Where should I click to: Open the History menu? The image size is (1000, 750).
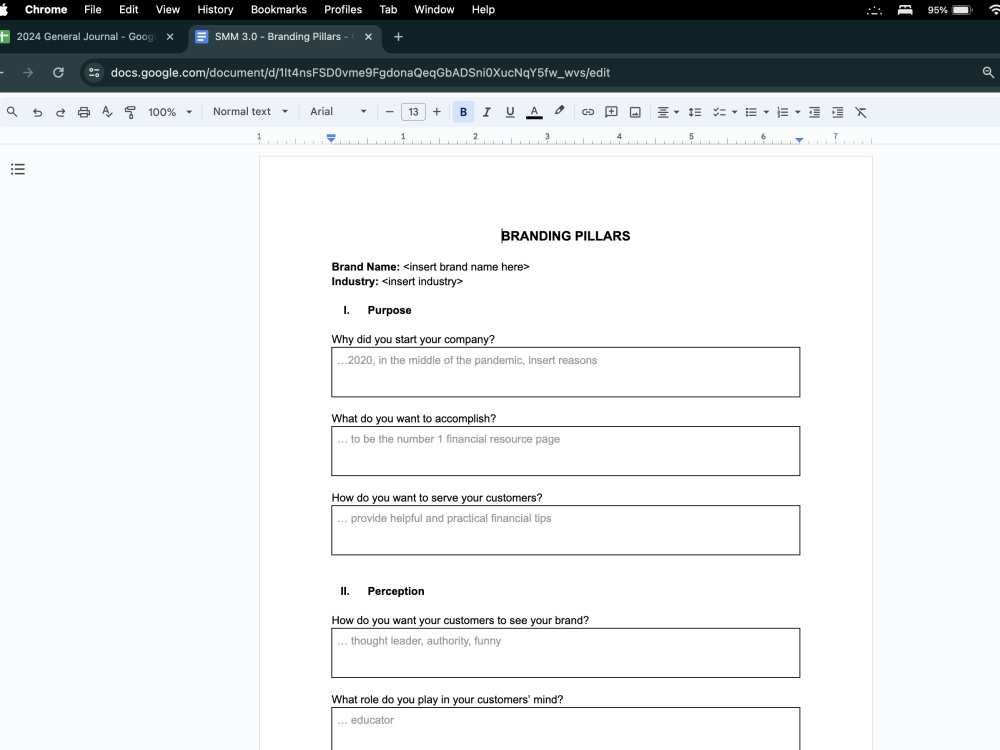(215, 10)
